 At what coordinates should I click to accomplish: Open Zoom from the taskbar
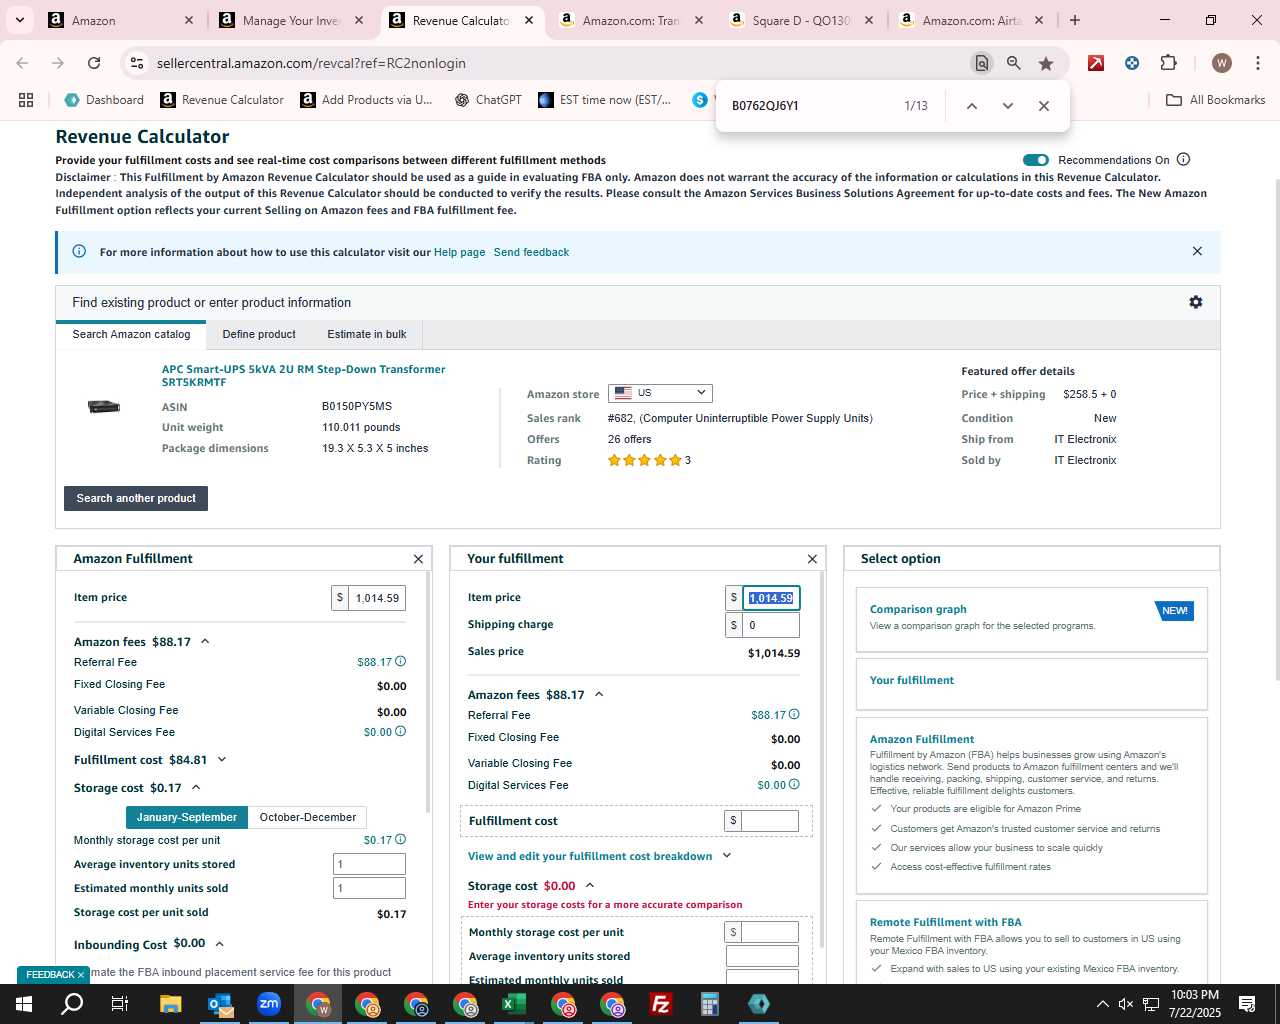tap(269, 1004)
